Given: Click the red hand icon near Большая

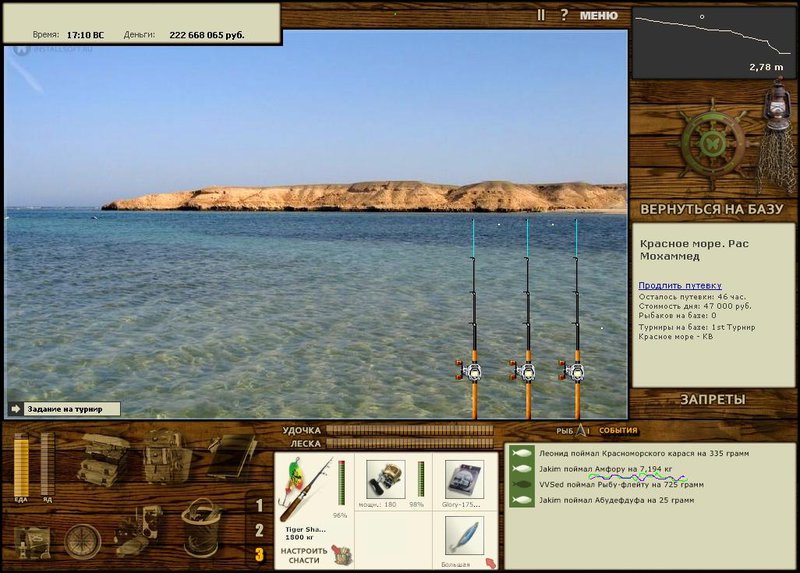Looking at the screenshot, I should 491,563.
